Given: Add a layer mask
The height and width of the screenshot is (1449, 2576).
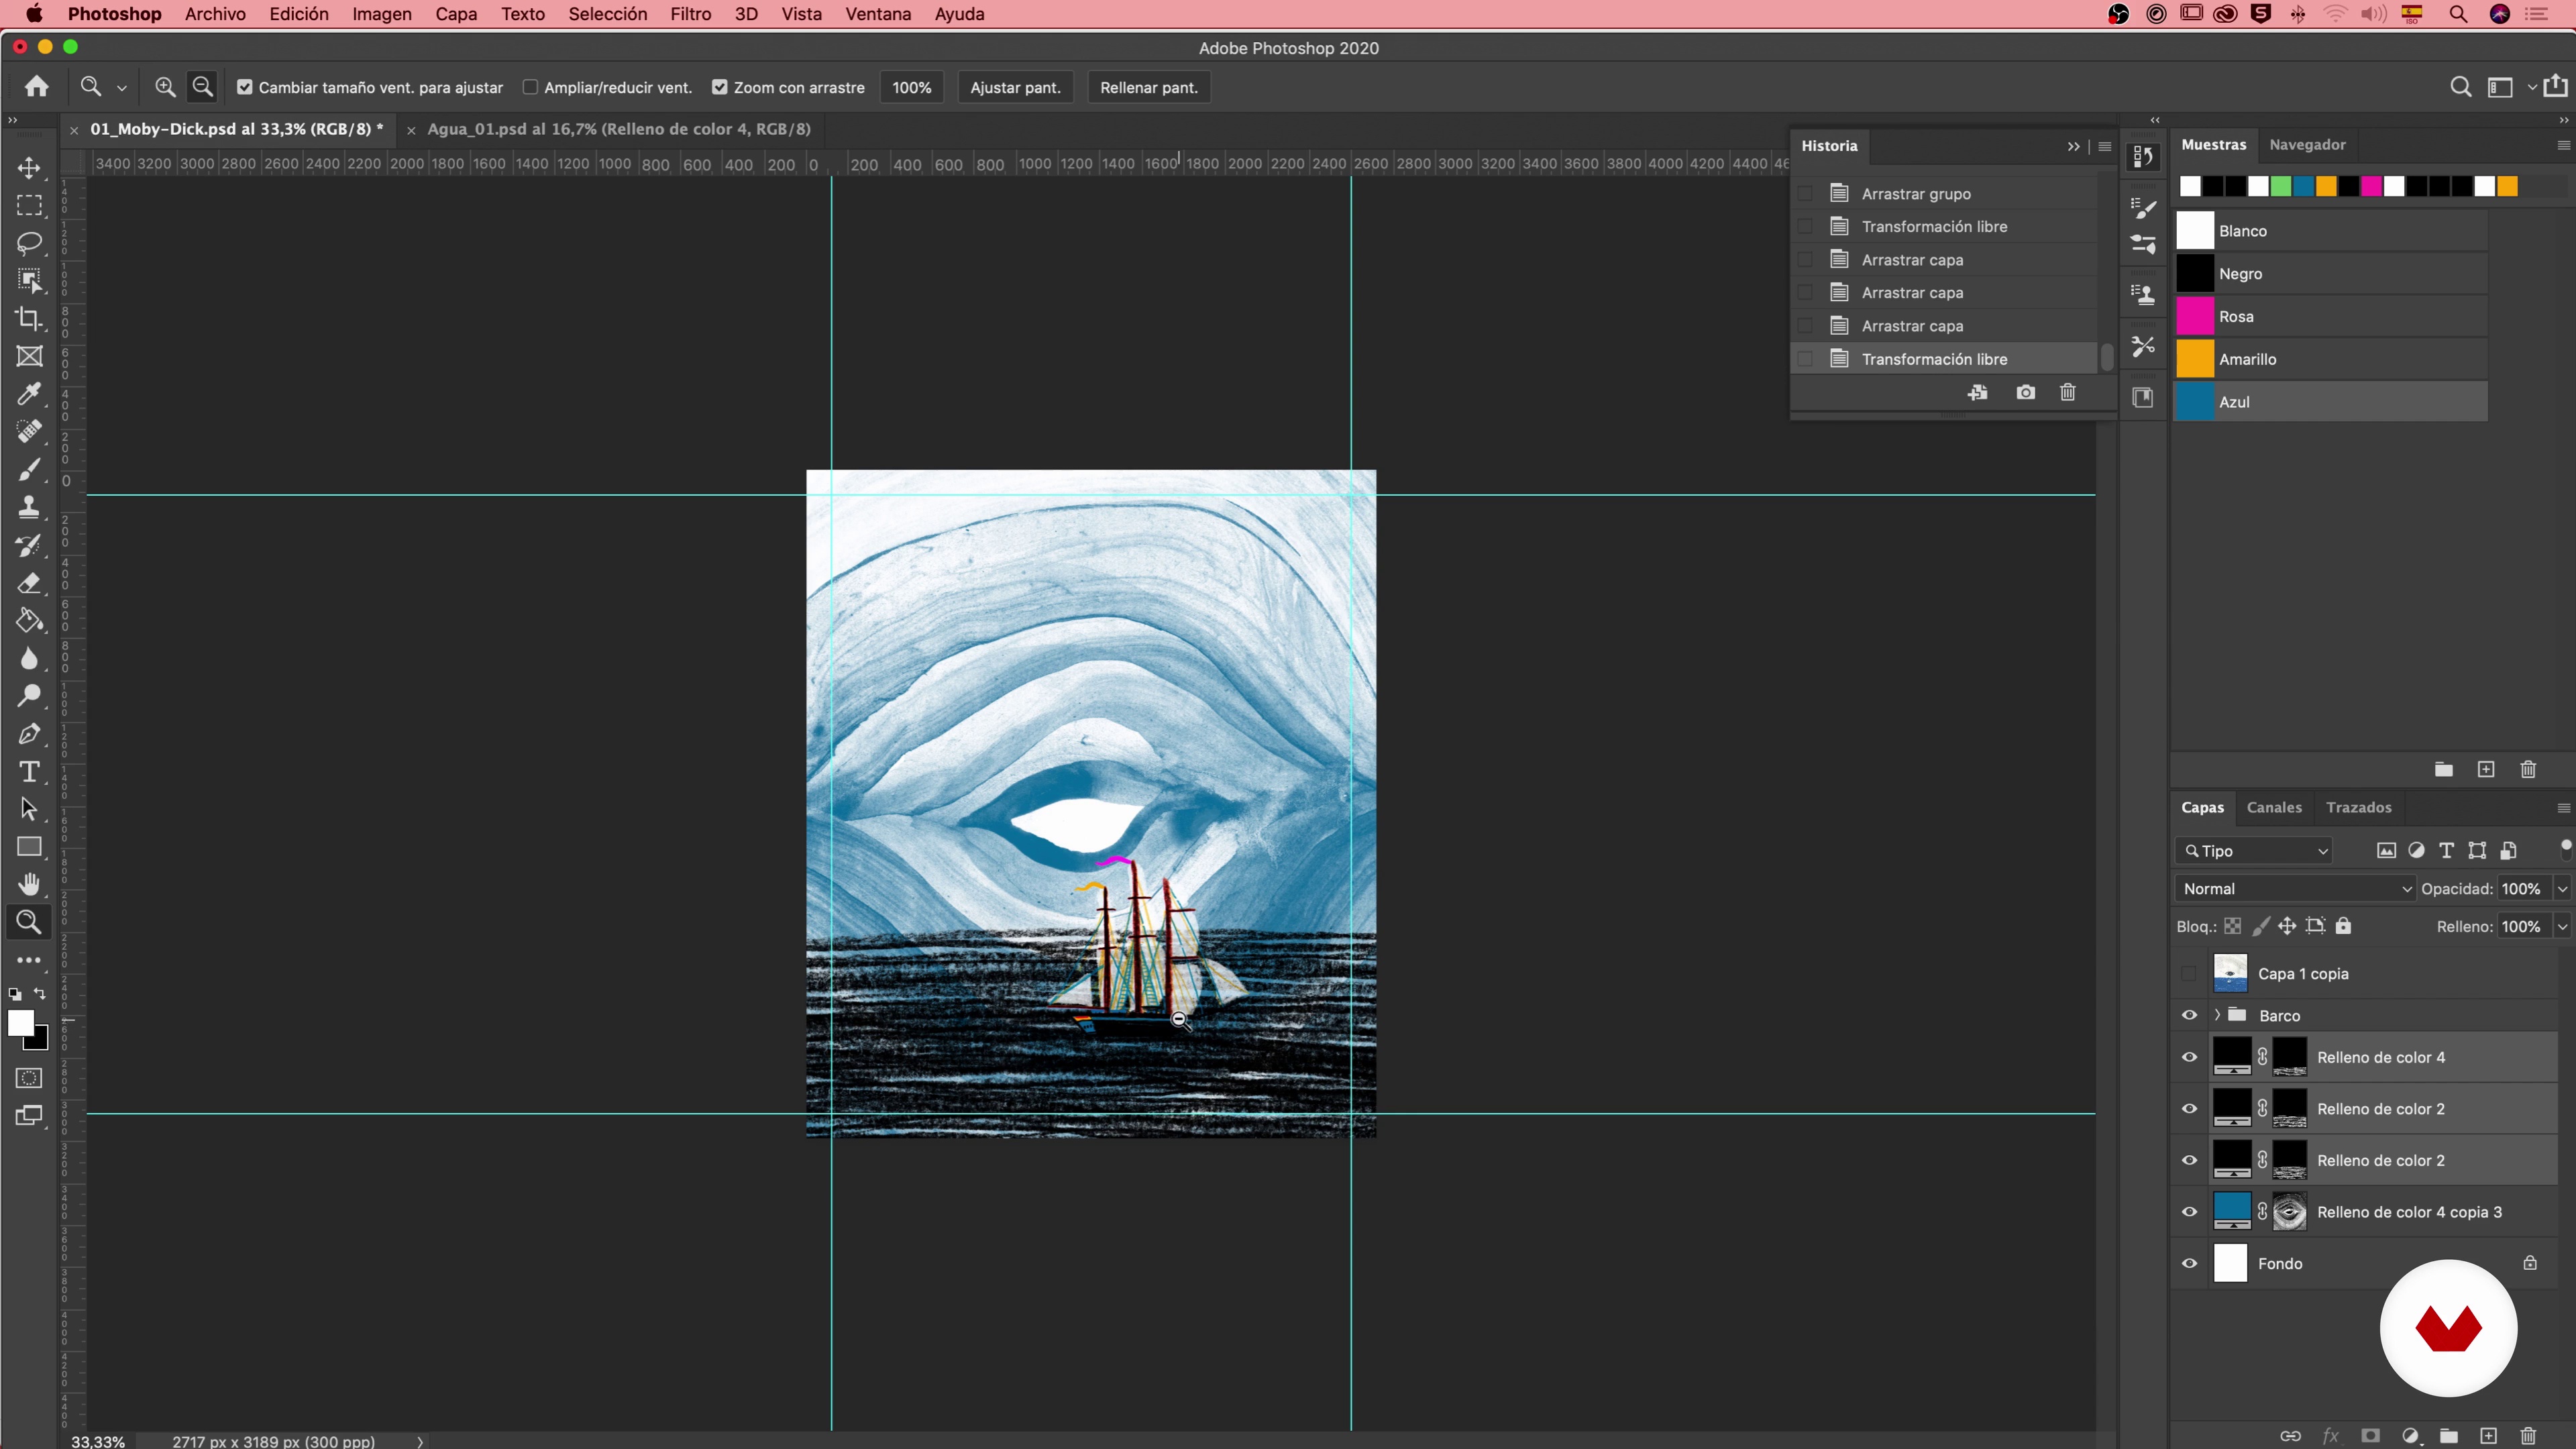Looking at the screenshot, I should 2370,1435.
